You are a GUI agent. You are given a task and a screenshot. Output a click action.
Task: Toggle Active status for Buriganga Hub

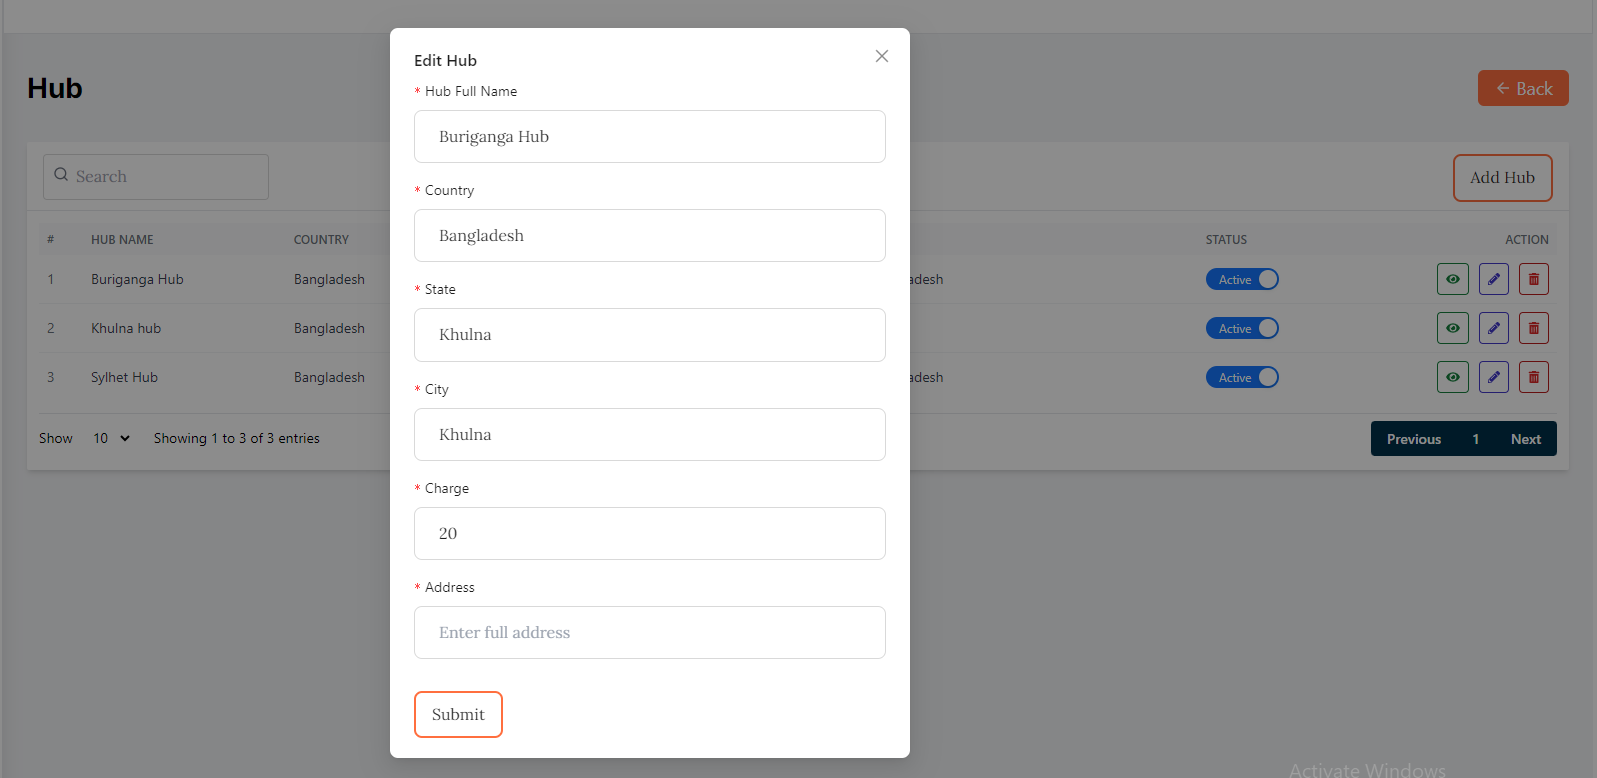point(1241,280)
